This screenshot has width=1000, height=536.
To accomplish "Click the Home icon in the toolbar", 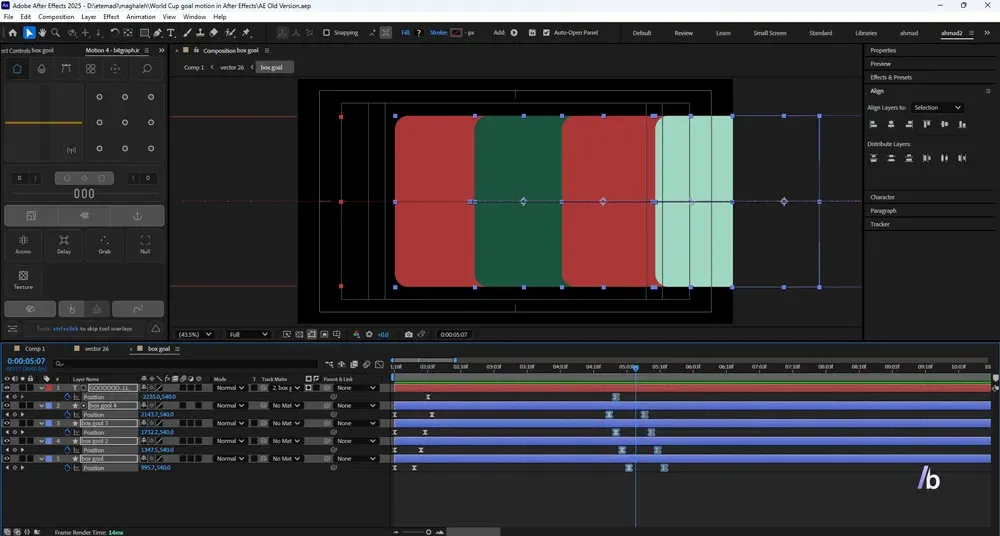I will [x=13, y=33].
